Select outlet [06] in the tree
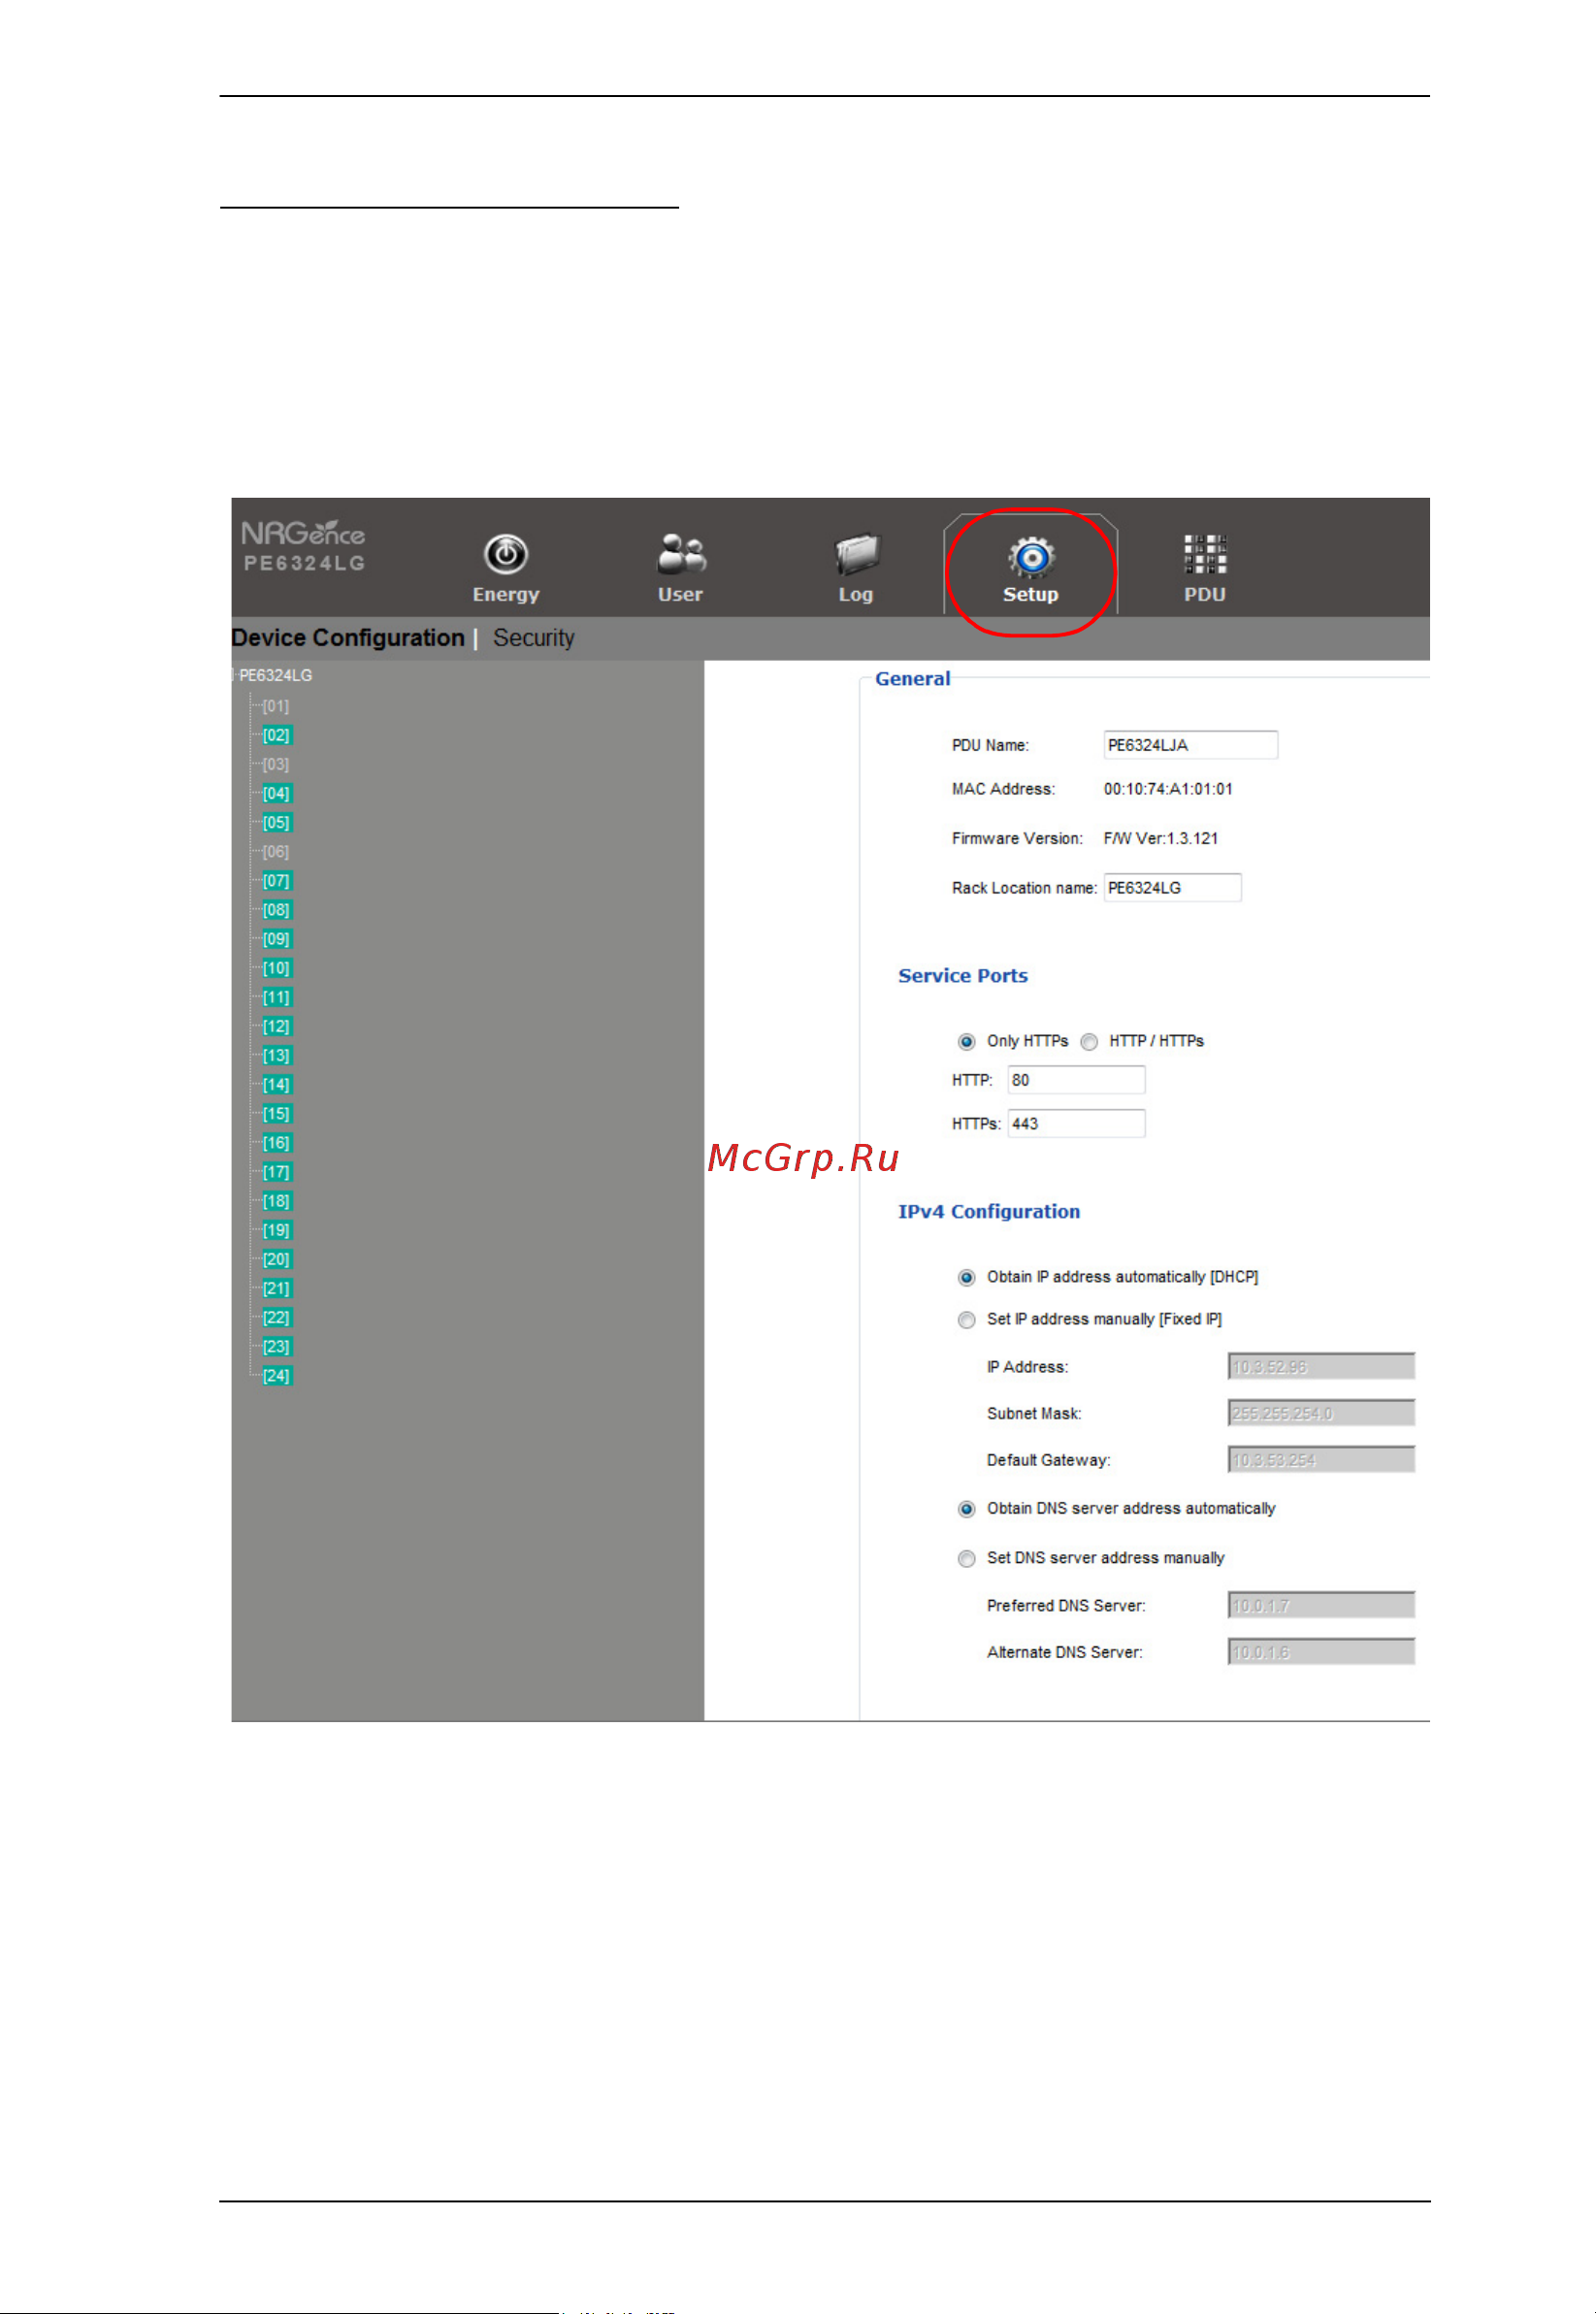This screenshot has height=2314, width=1596. [x=276, y=852]
